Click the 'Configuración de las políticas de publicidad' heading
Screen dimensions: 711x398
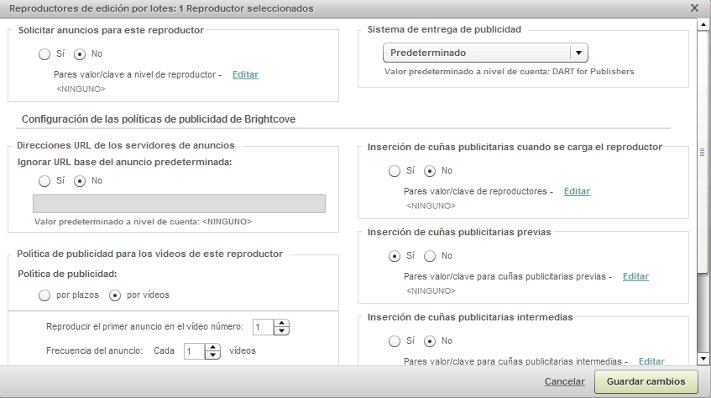point(158,119)
